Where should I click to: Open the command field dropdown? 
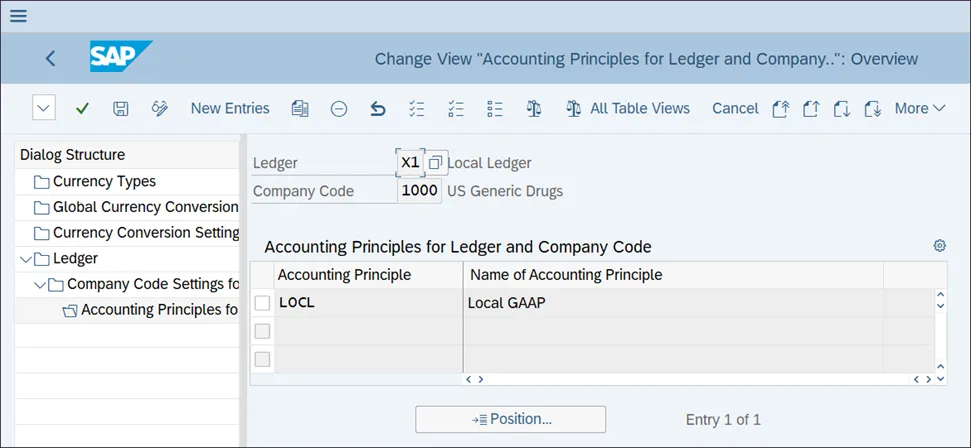point(43,108)
